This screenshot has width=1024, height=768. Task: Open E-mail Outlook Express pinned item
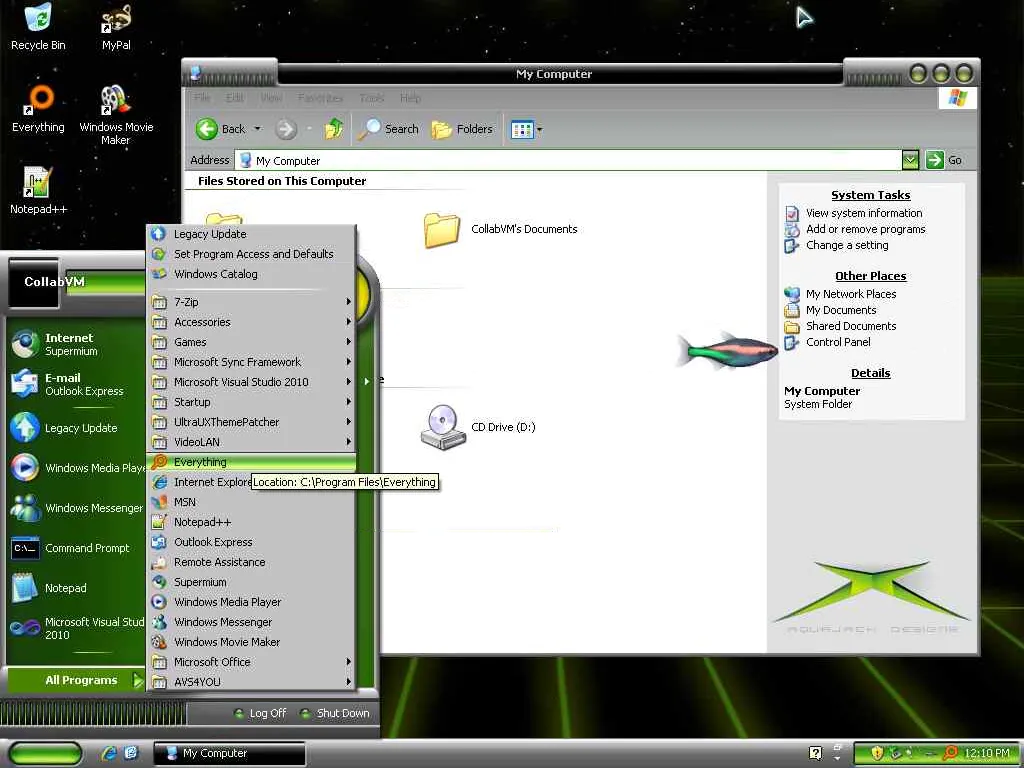pos(76,384)
